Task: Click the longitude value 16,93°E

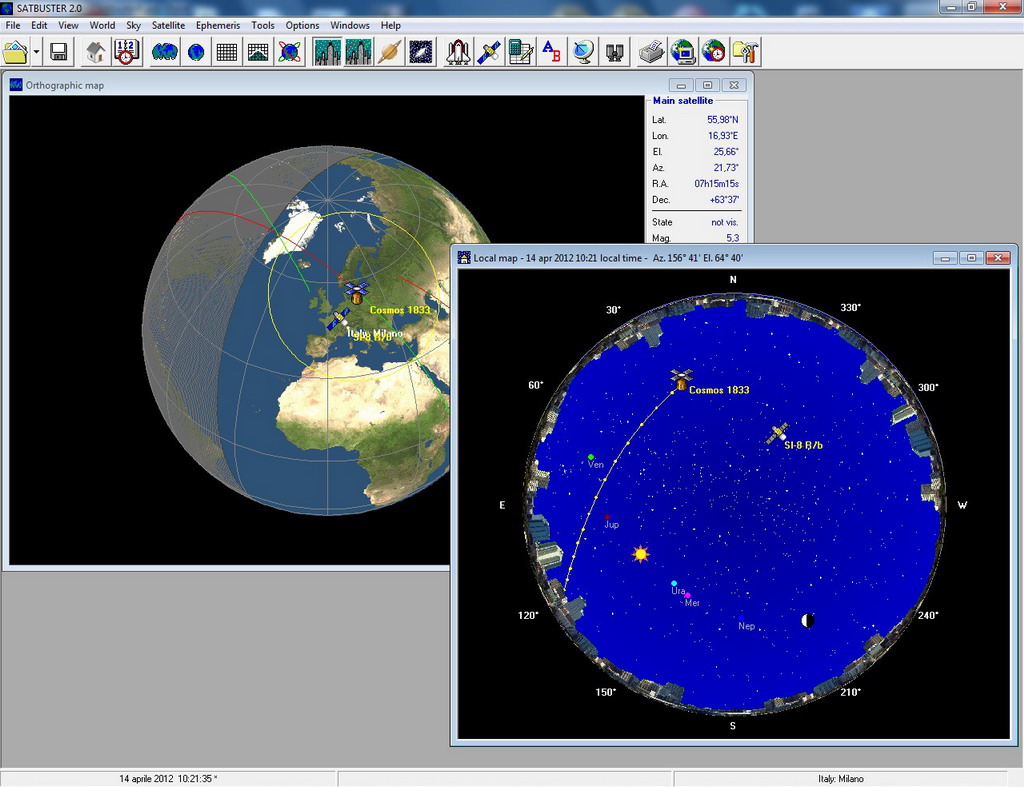Action: pos(723,136)
